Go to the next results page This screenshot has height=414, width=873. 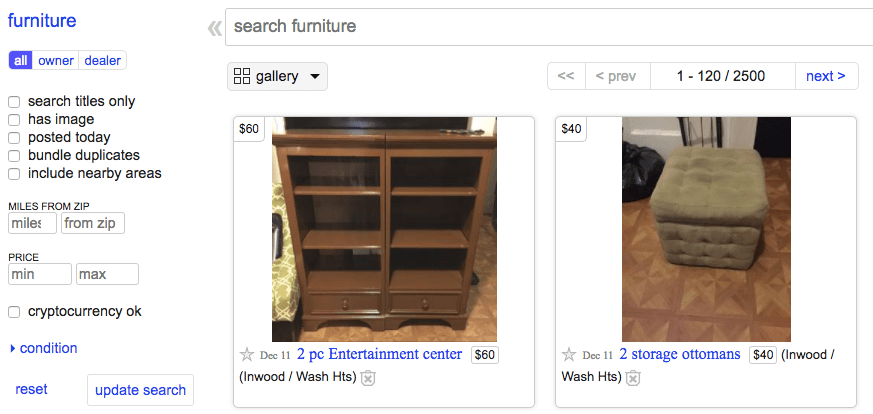825,76
